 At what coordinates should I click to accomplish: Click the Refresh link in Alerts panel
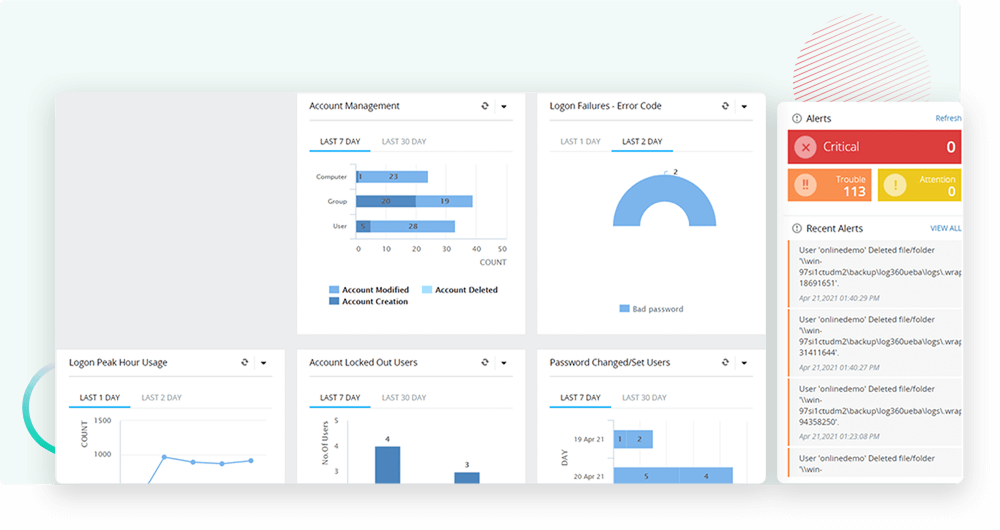[948, 118]
